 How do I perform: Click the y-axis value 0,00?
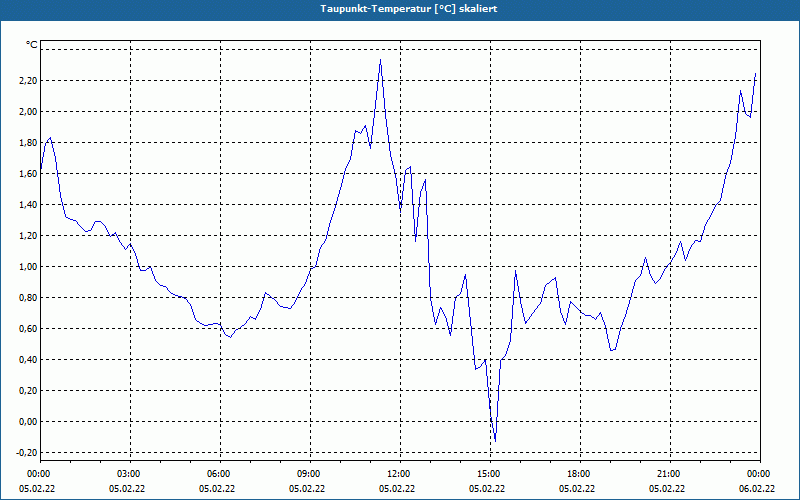click(x=28, y=422)
